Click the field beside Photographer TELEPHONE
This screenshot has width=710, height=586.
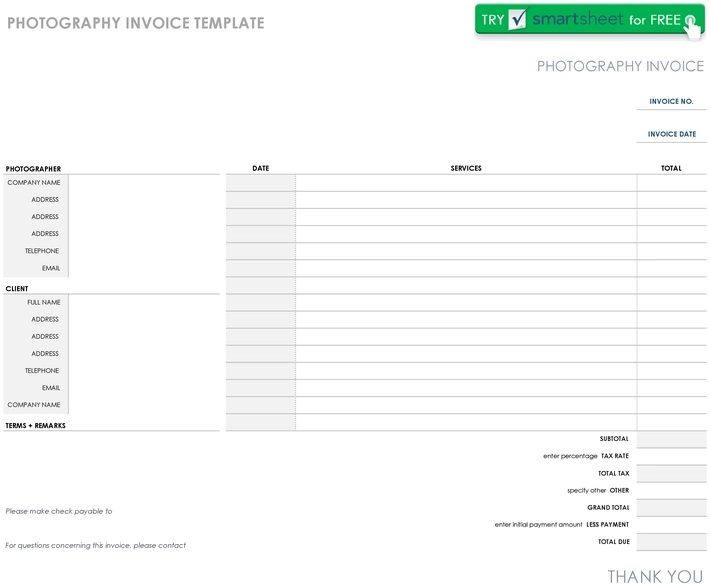pos(144,251)
